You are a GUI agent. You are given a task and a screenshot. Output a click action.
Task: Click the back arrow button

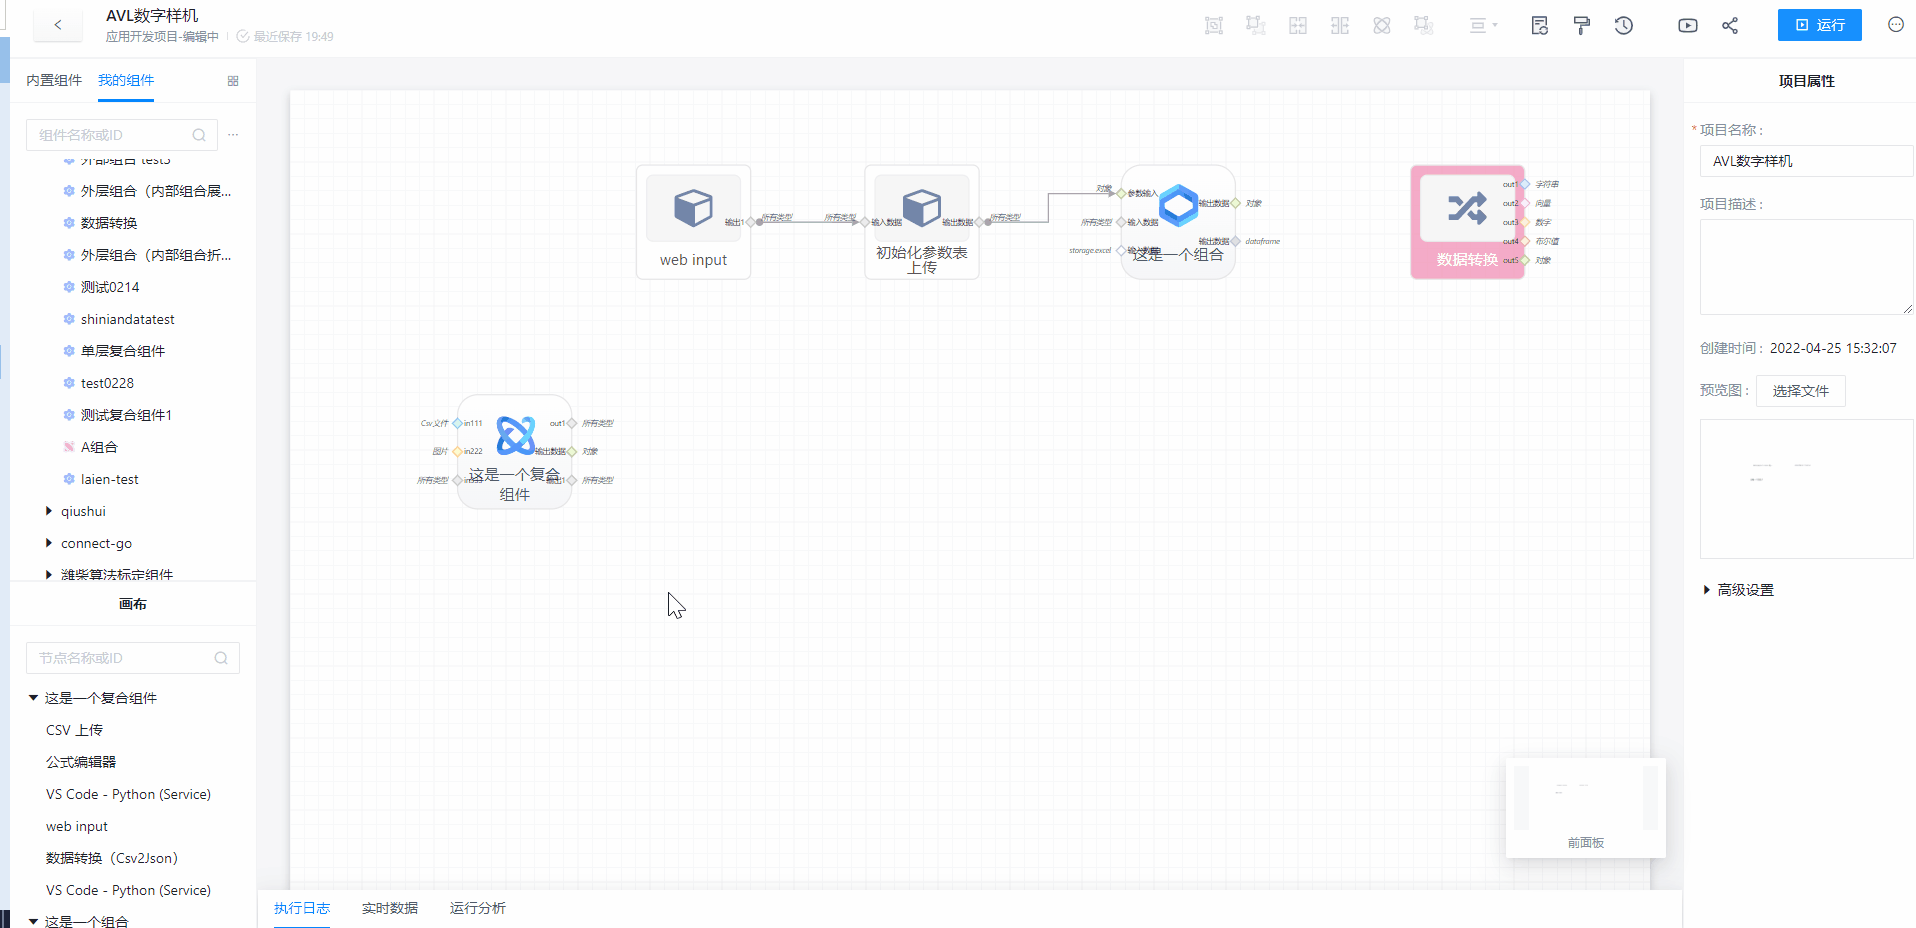58,25
